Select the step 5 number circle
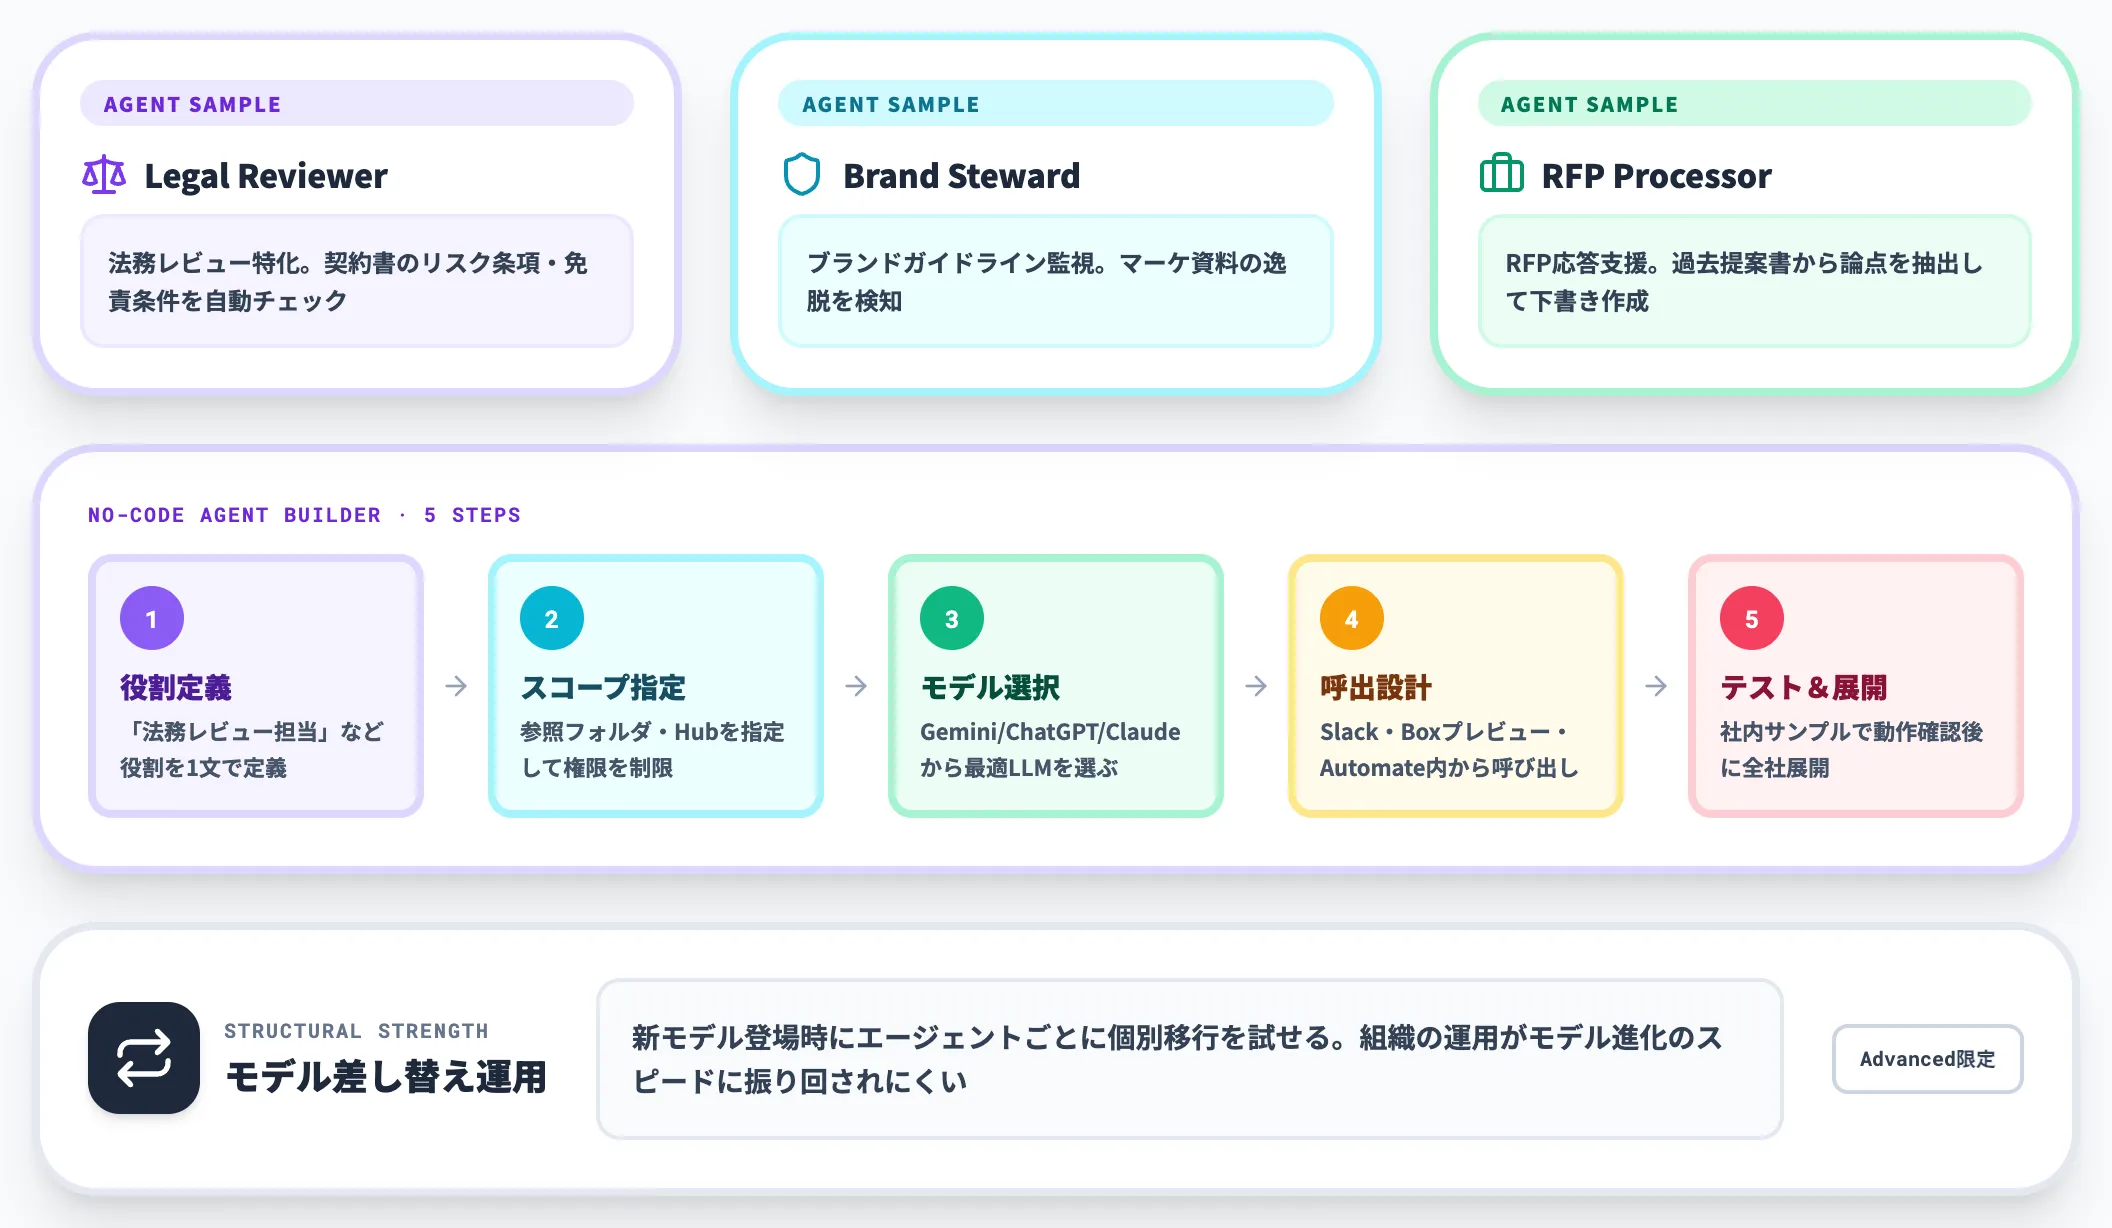The width and height of the screenshot is (2112, 1228). (1752, 618)
